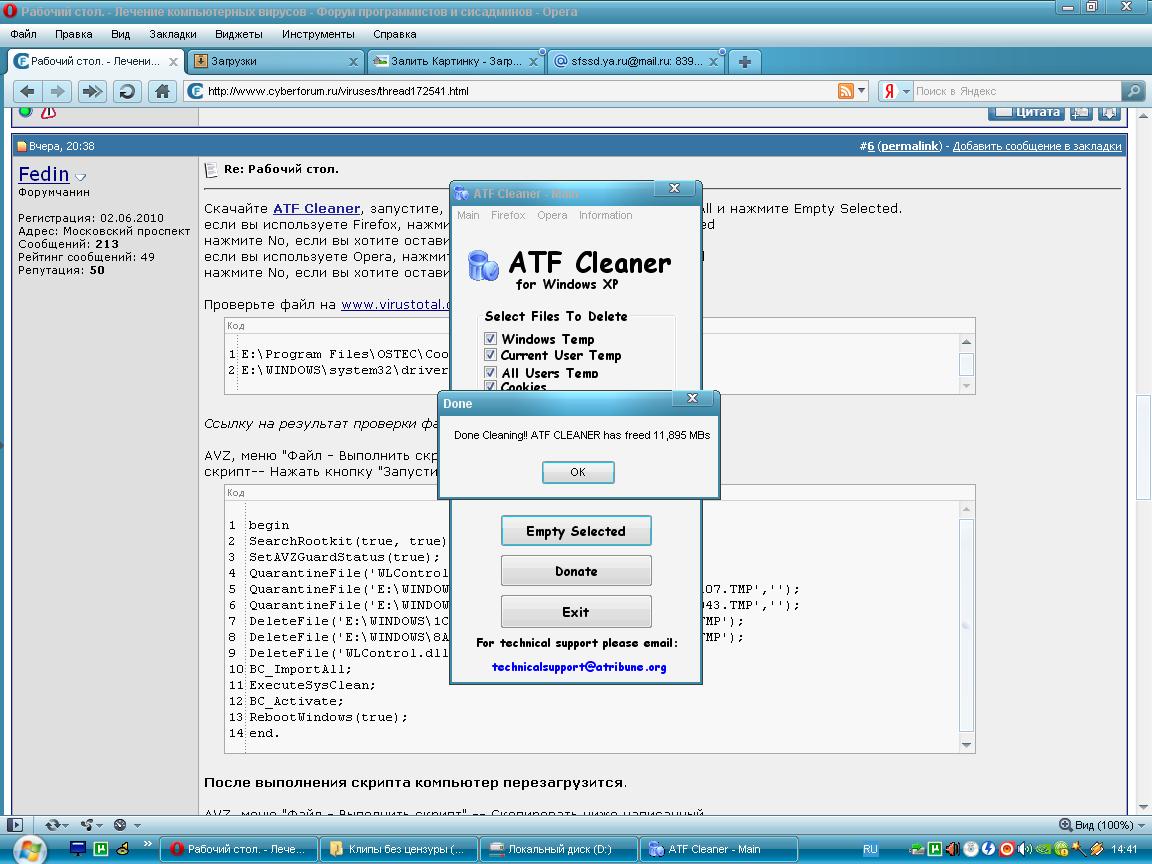Open the Information menu in ATF Cleaner

(605, 215)
